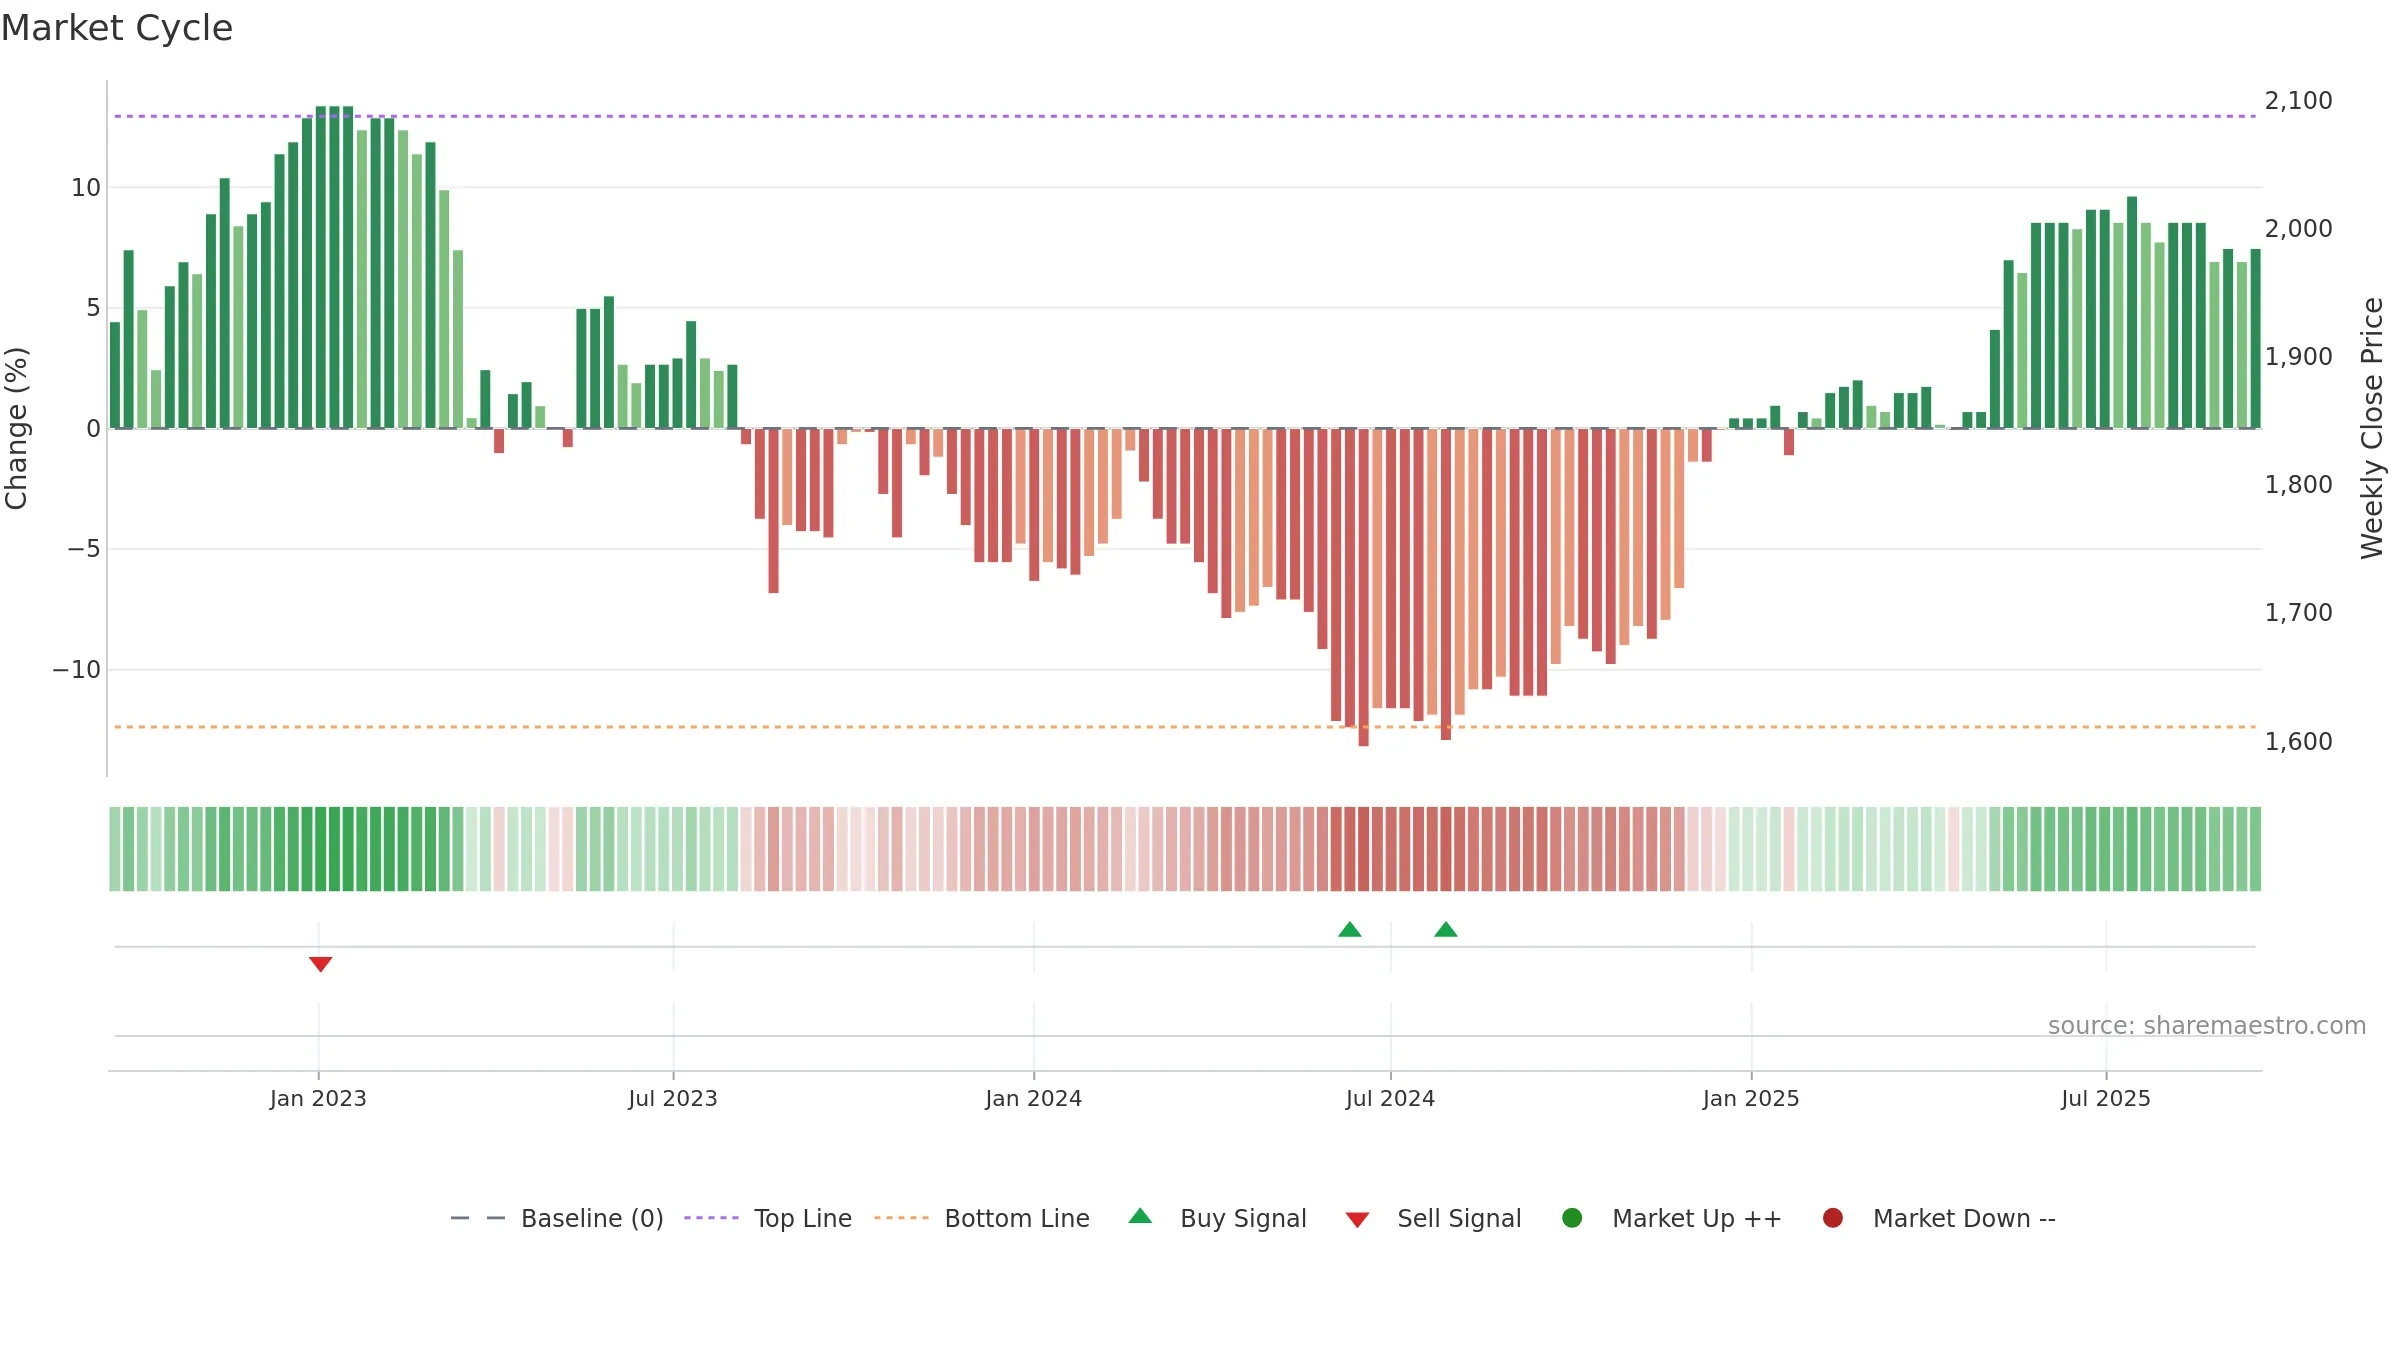2400x1350 pixels.
Task: Click the 2,100 price axis label
Action: coord(2298,101)
